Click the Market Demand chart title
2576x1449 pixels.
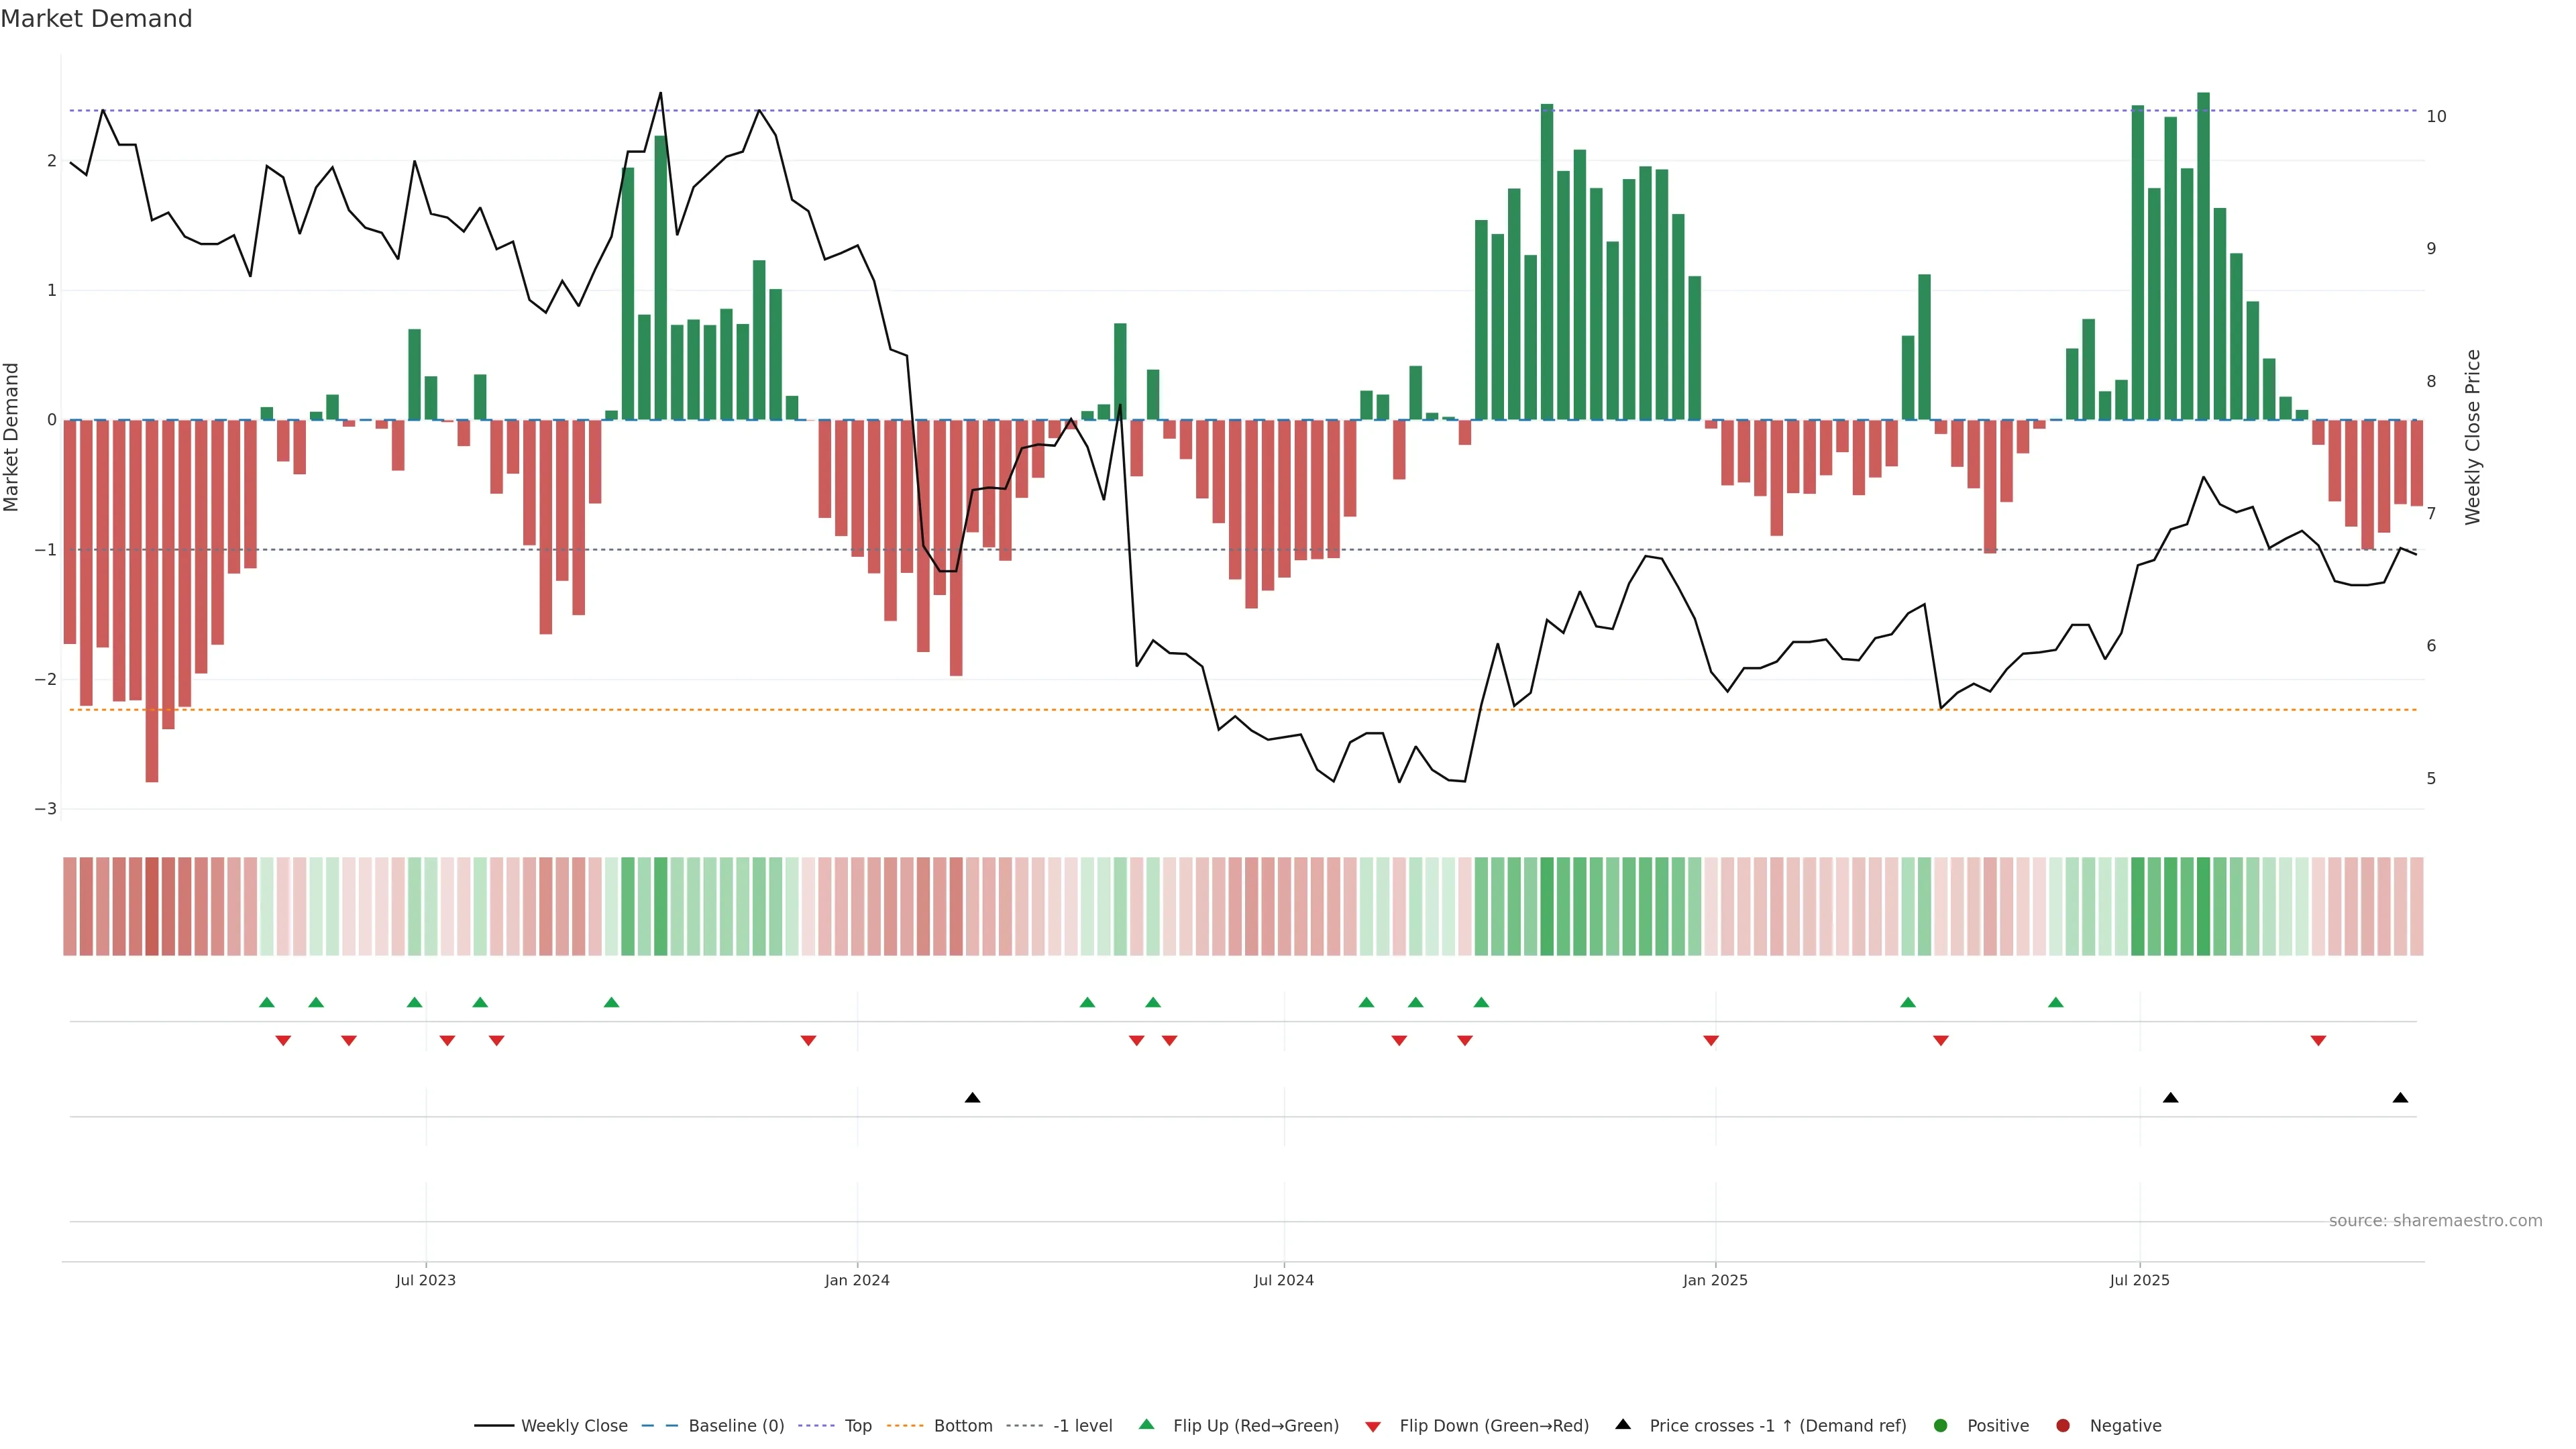pos(96,19)
